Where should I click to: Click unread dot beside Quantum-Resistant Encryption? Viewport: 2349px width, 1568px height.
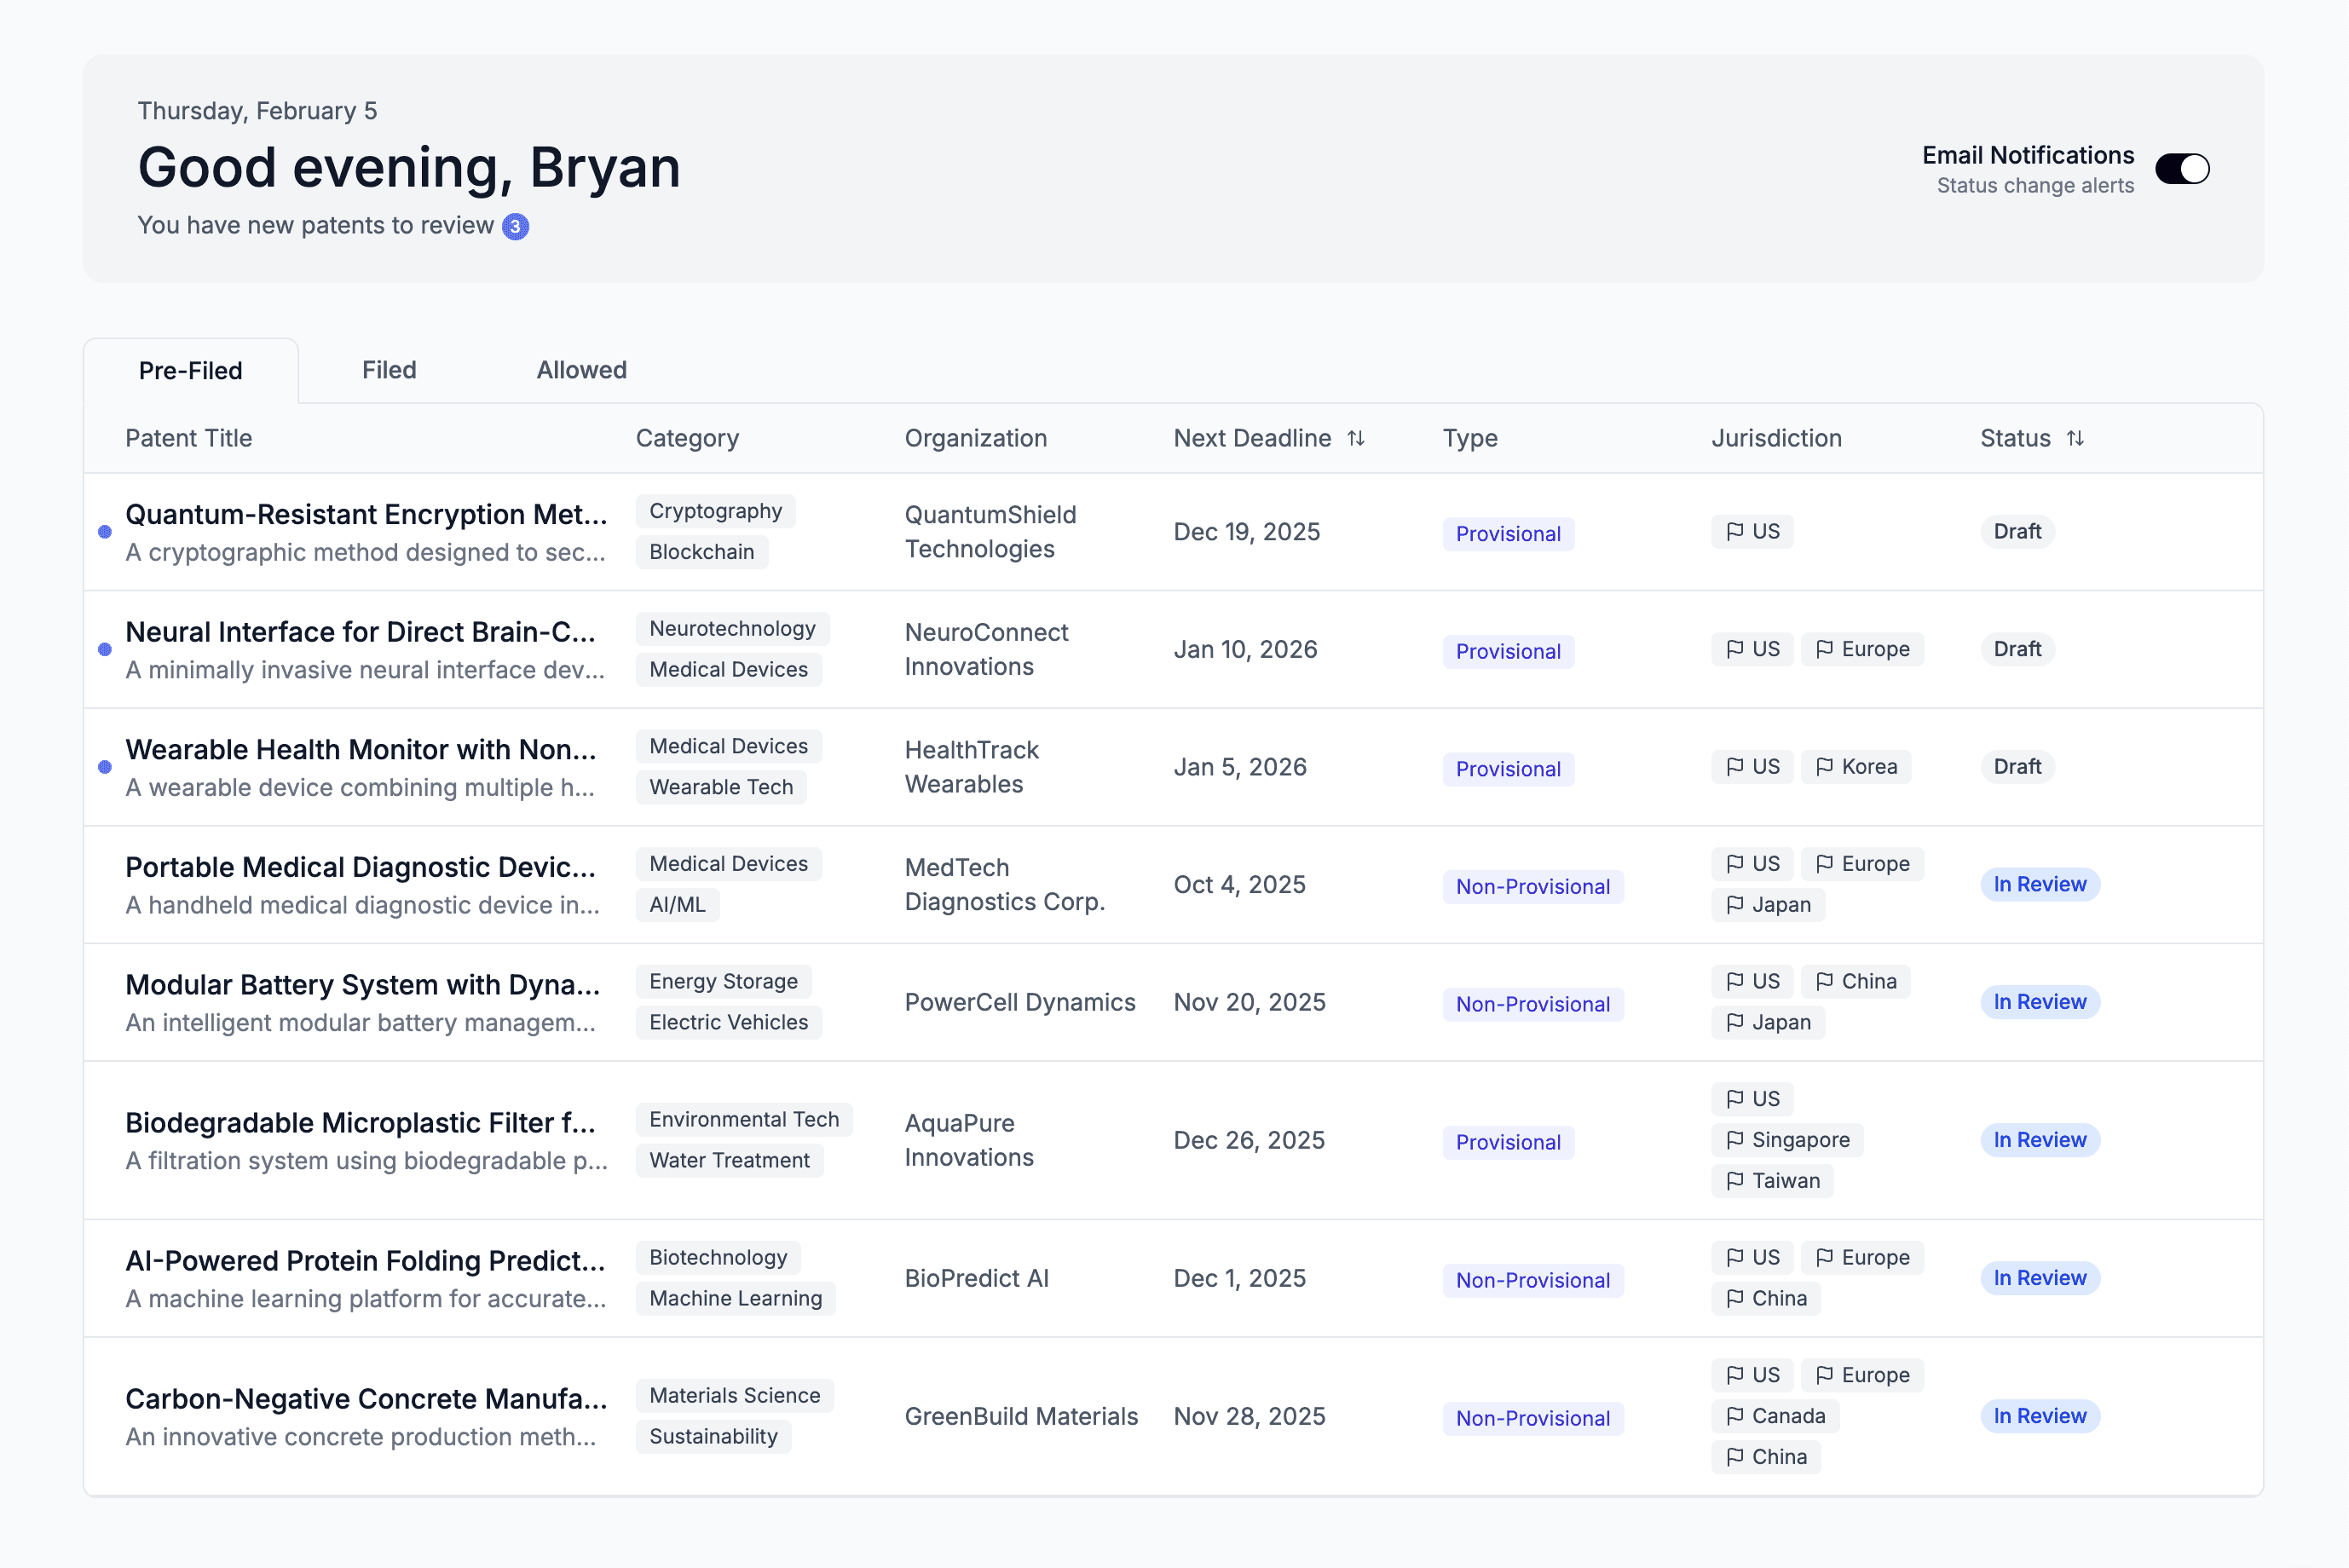point(105,532)
